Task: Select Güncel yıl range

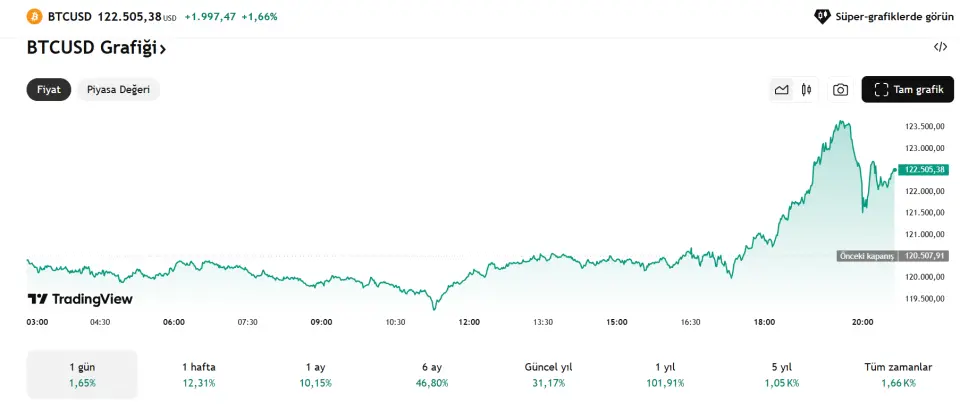Action: point(548,374)
